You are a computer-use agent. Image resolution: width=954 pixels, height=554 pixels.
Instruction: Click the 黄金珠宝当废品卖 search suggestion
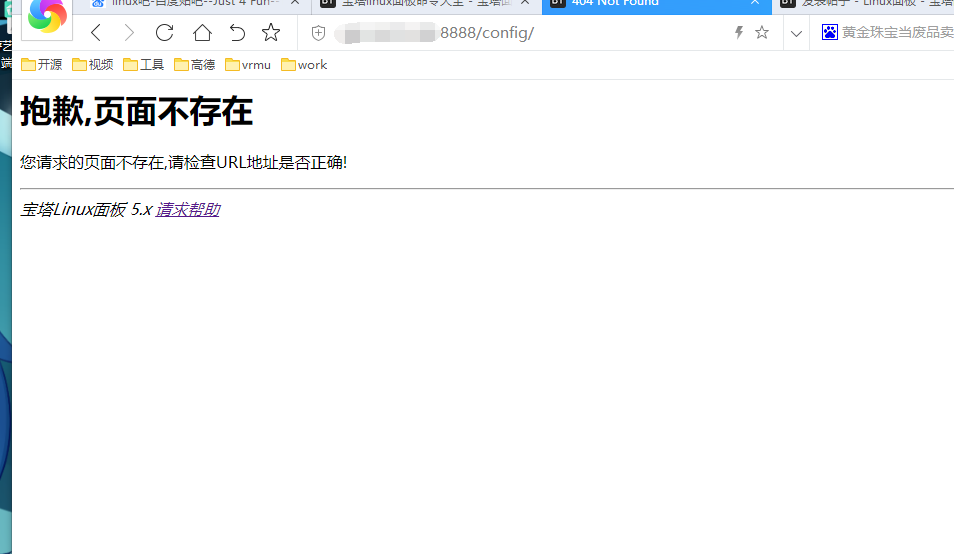pyautogui.click(x=897, y=32)
